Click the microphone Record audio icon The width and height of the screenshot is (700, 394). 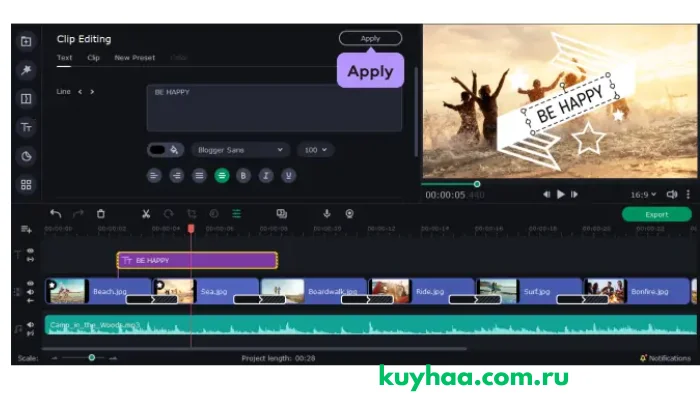(327, 214)
